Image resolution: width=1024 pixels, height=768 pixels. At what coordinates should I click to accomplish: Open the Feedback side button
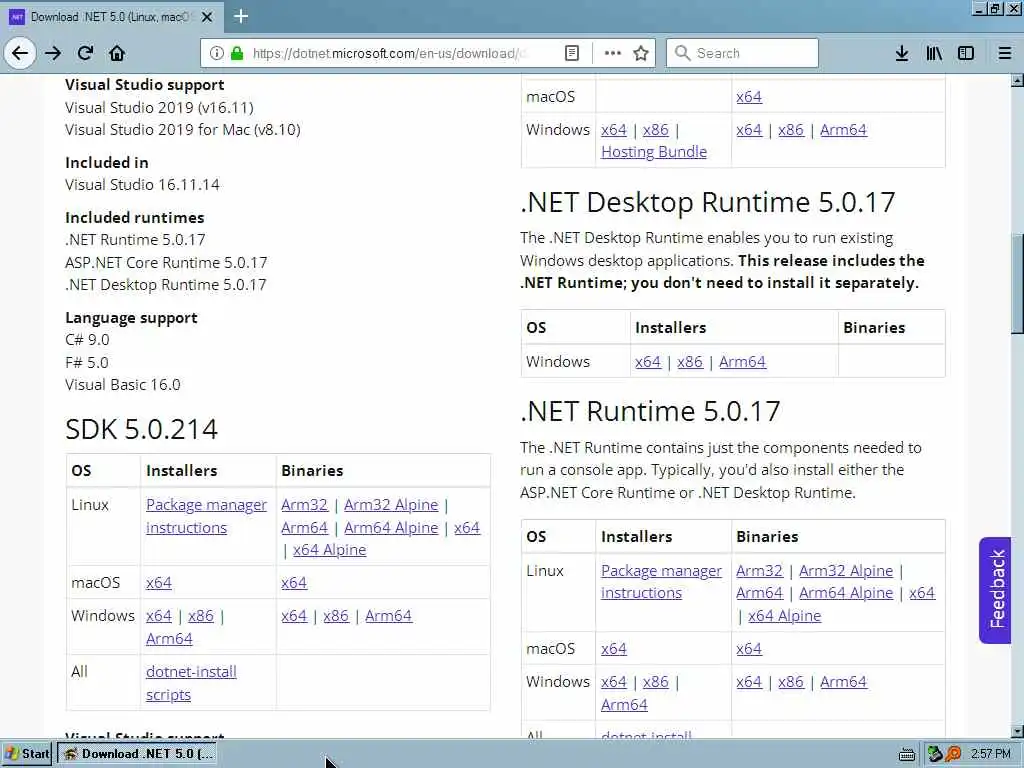click(996, 590)
